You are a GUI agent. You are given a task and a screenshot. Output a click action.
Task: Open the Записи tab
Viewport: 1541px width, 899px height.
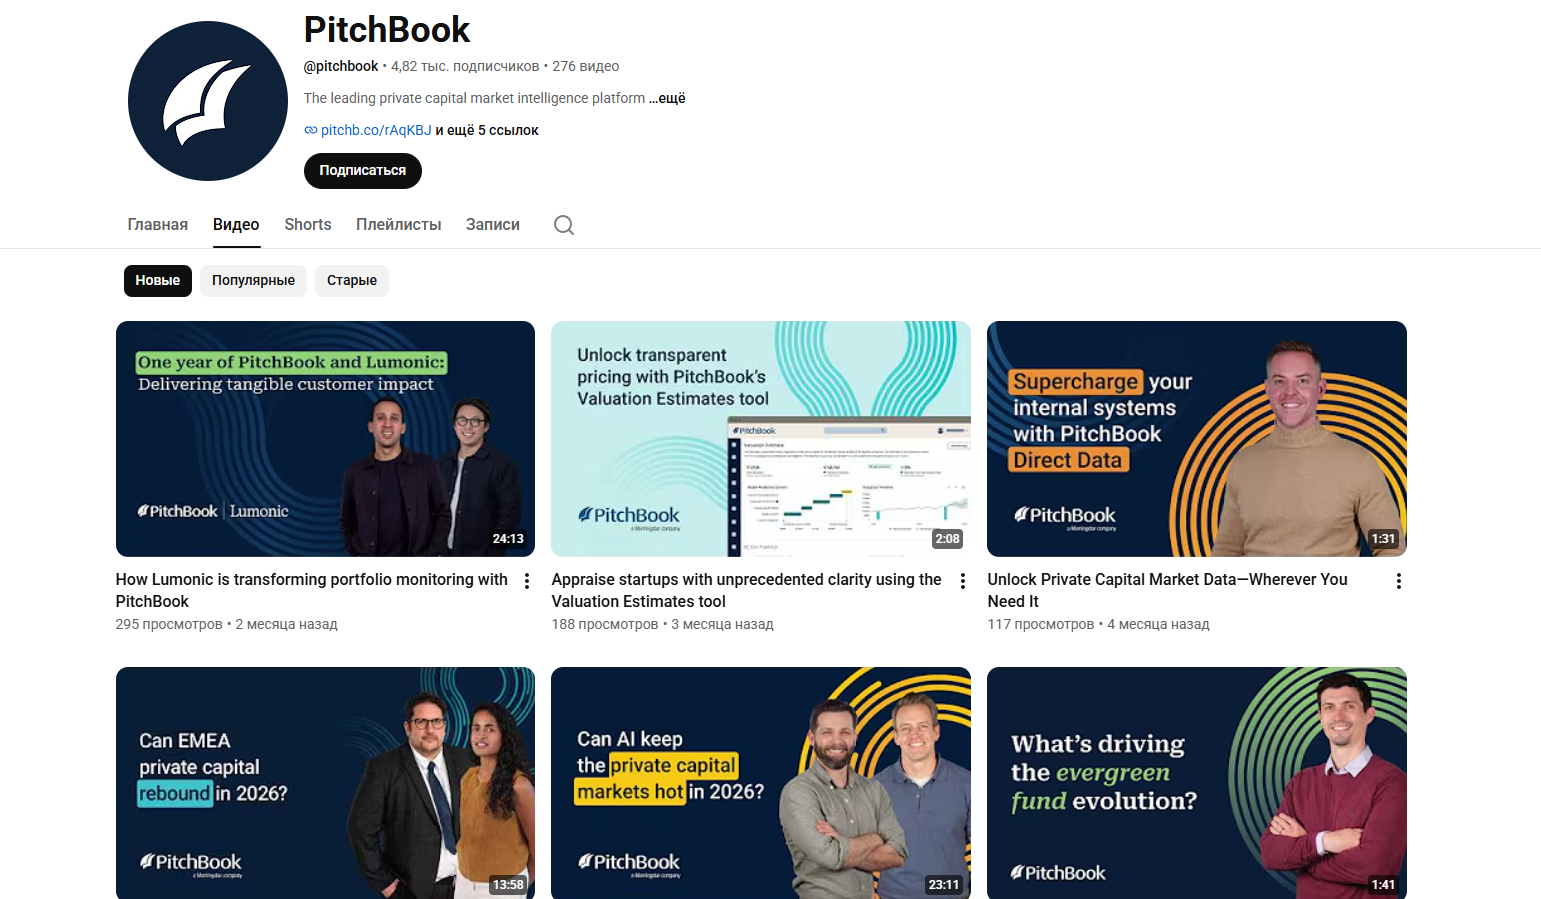click(493, 225)
